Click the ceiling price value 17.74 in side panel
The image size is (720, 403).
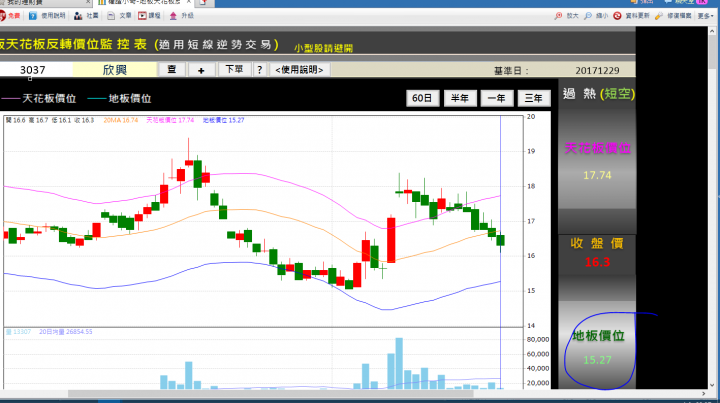coord(597,175)
